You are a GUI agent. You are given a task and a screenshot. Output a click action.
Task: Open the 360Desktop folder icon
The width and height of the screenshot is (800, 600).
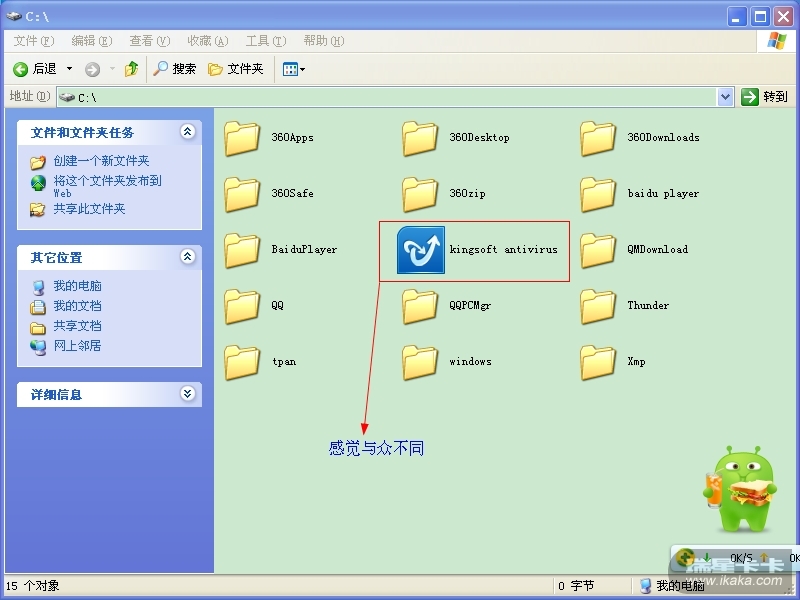click(x=420, y=138)
